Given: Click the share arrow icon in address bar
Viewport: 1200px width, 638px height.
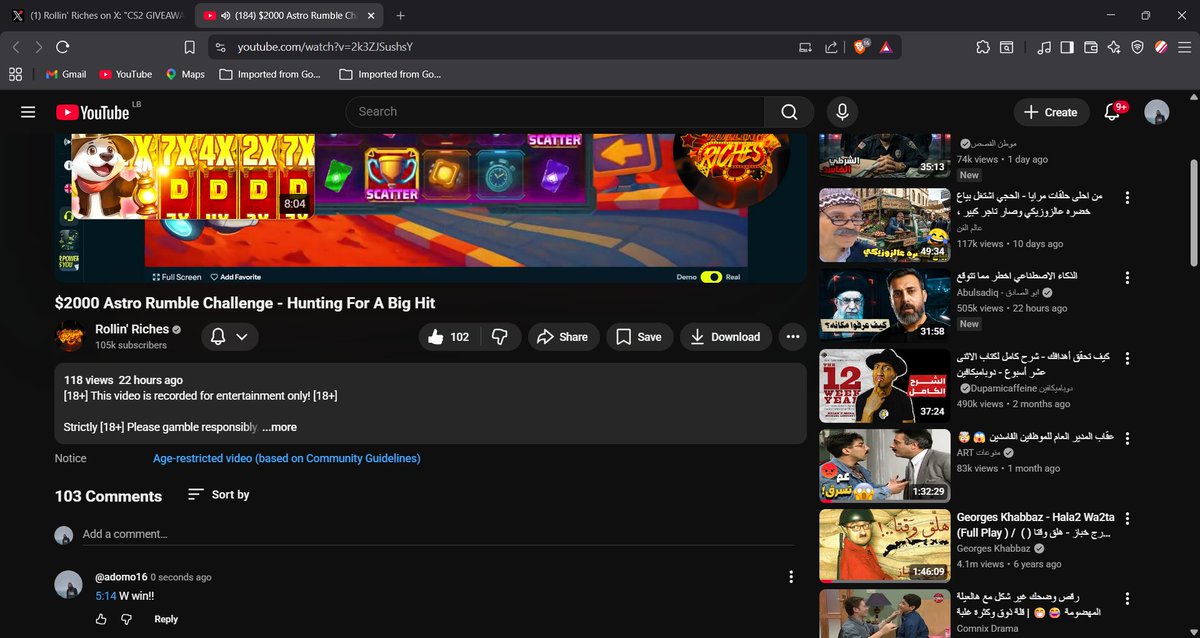Looking at the screenshot, I should coord(831,47).
